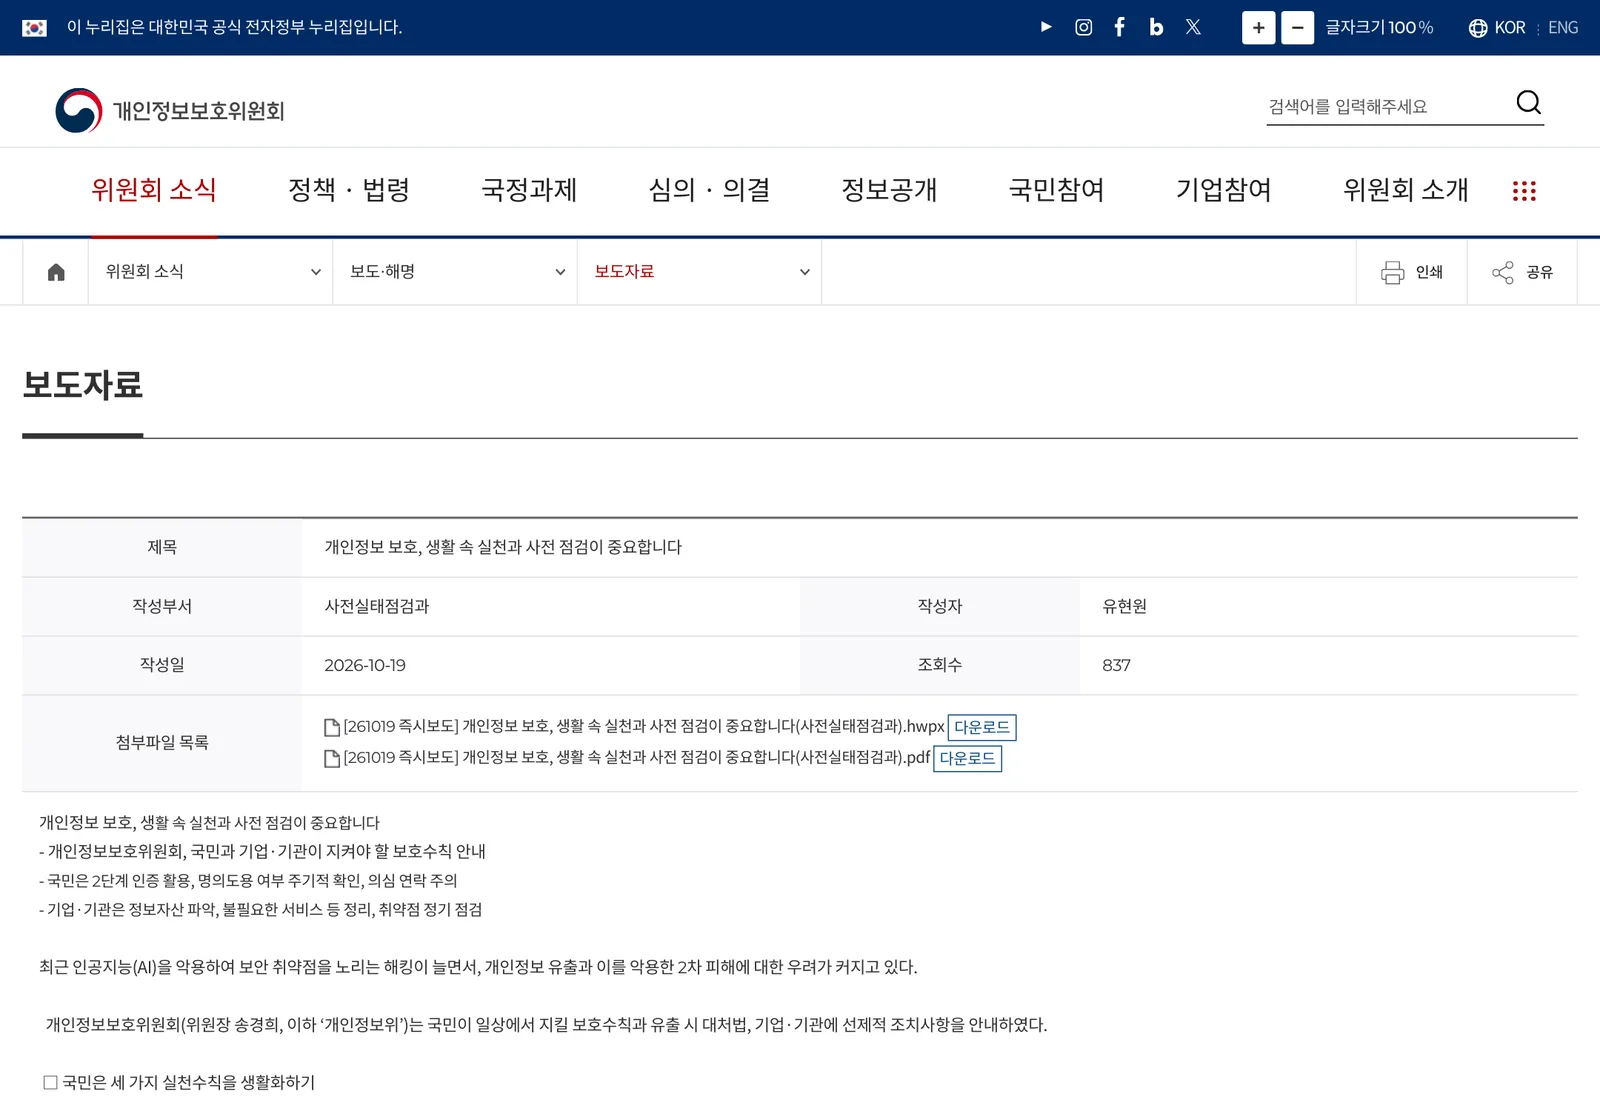Viewport: 1600px width, 1111px height.
Task: Click the globe language icon
Action: [x=1478, y=28]
